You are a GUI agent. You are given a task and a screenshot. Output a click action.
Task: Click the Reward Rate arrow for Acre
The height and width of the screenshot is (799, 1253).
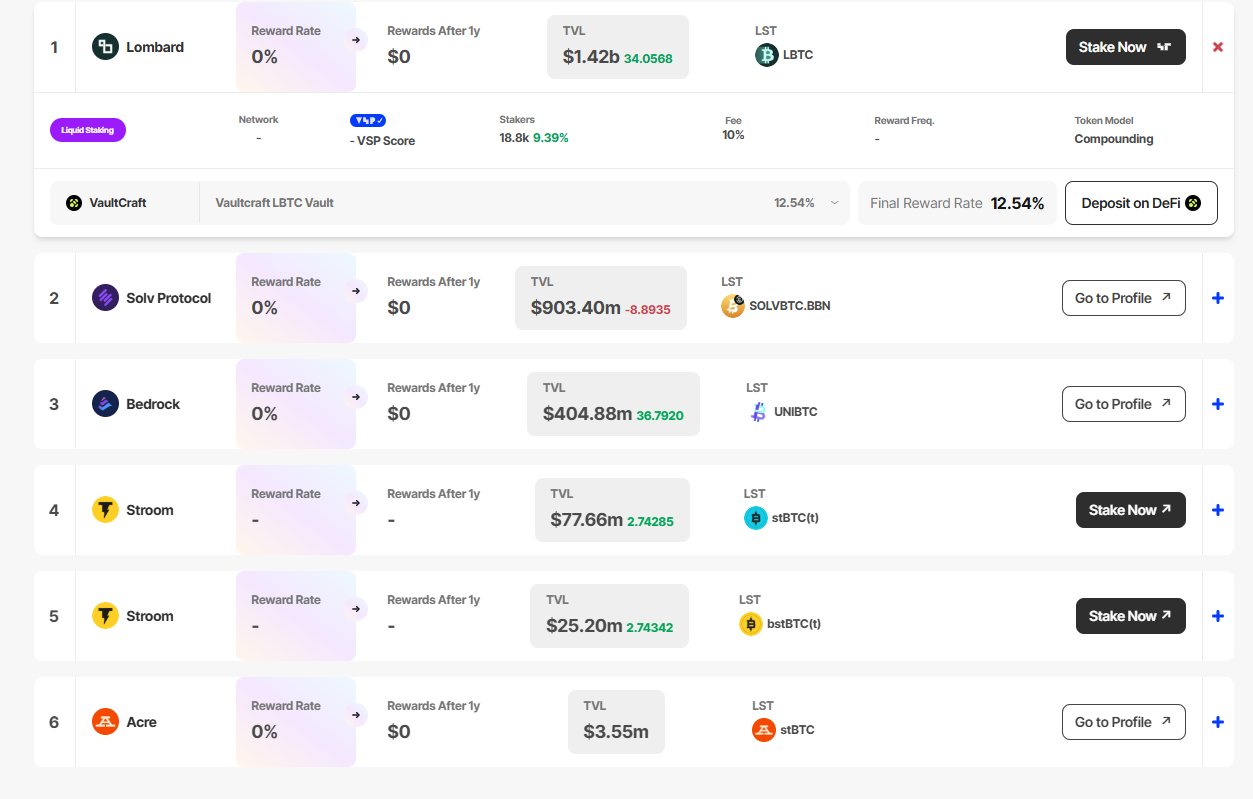355,716
